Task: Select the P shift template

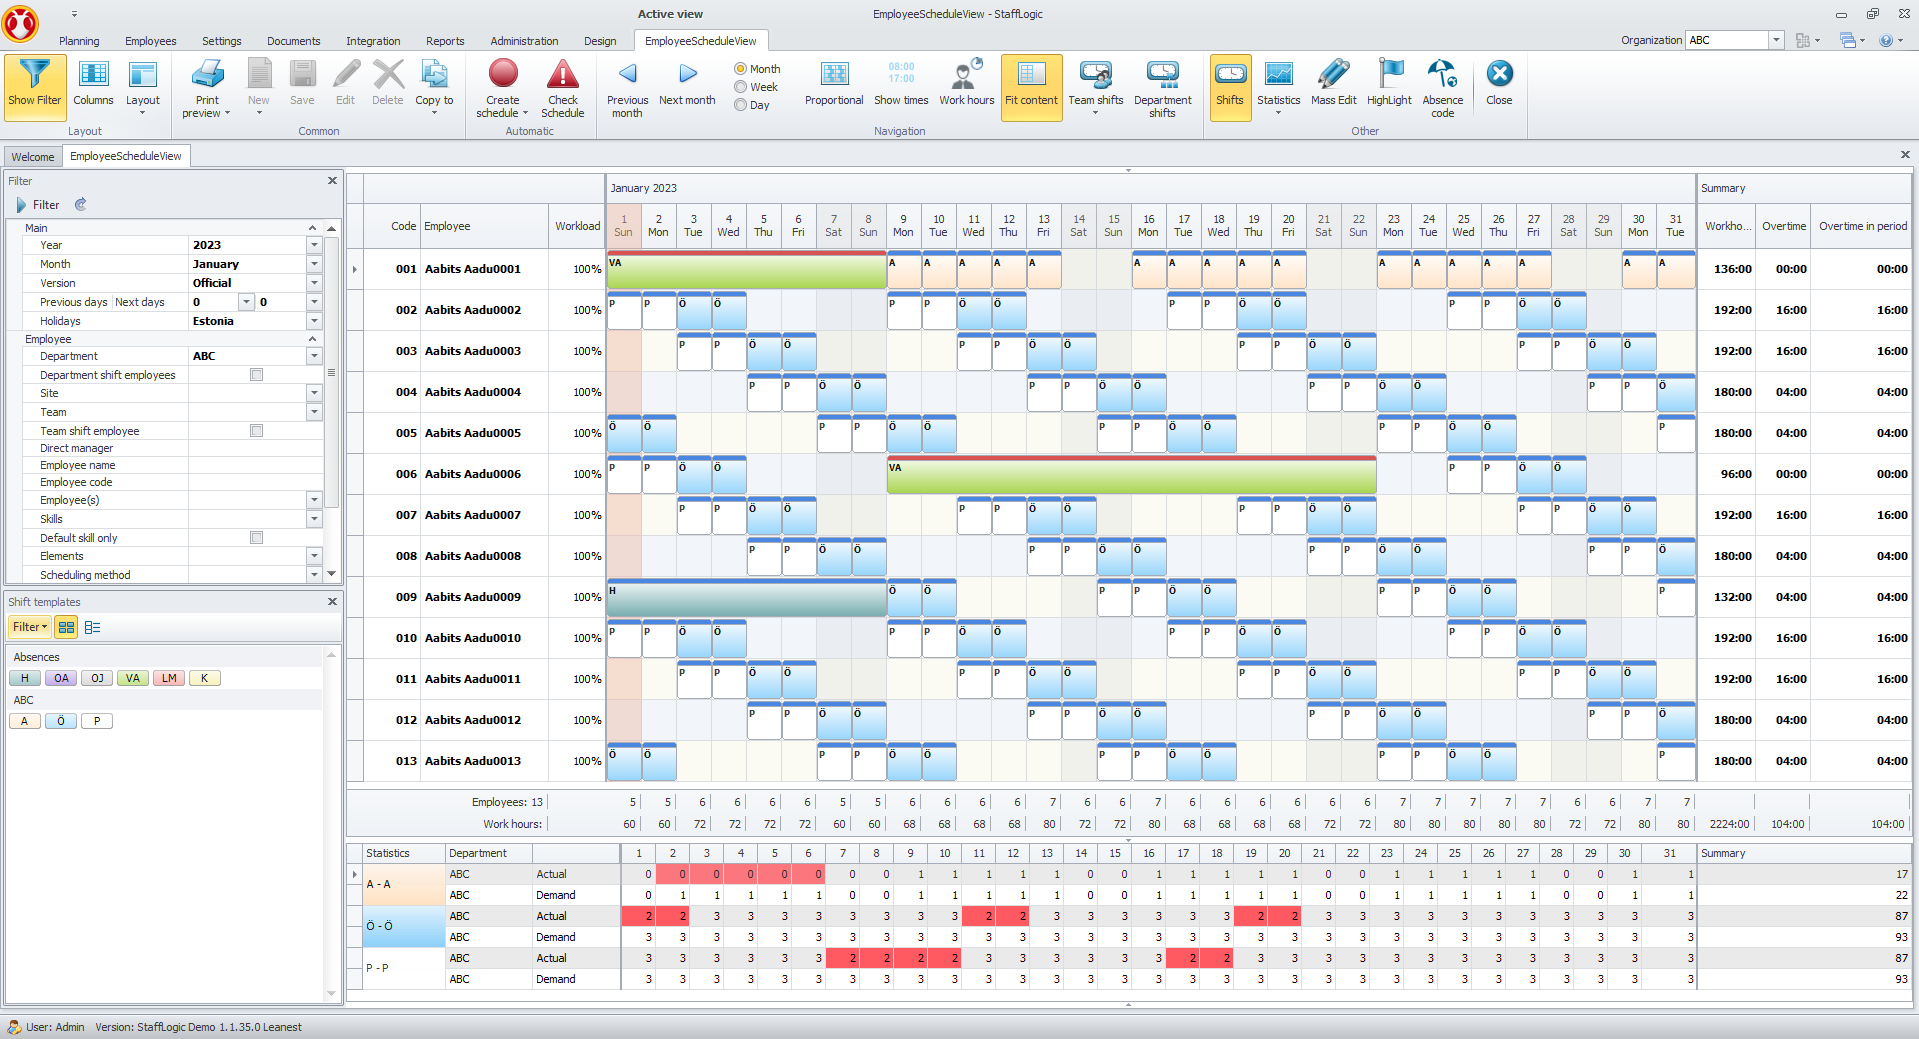Action: [x=97, y=721]
